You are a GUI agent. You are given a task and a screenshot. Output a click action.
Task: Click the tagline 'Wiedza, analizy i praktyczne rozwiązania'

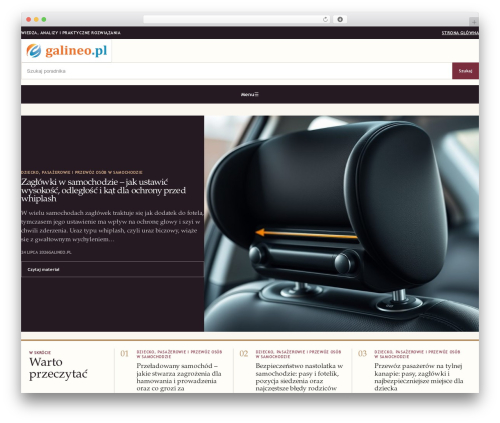tap(71, 33)
